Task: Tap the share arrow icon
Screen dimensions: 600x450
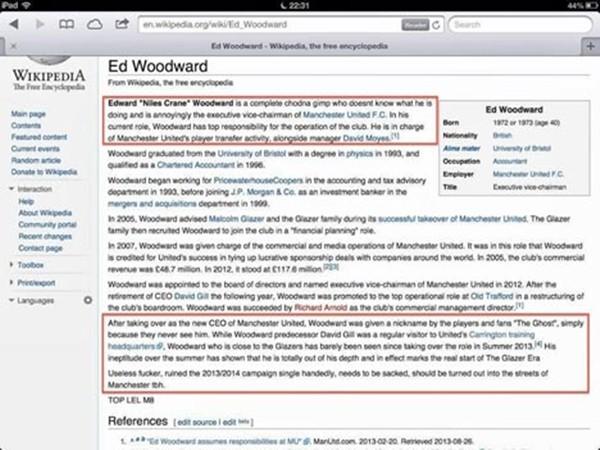Action: pyautogui.click(x=122, y=24)
